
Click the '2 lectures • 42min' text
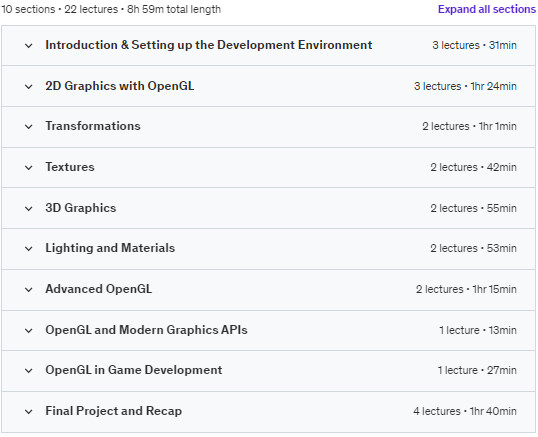[473, 167]
